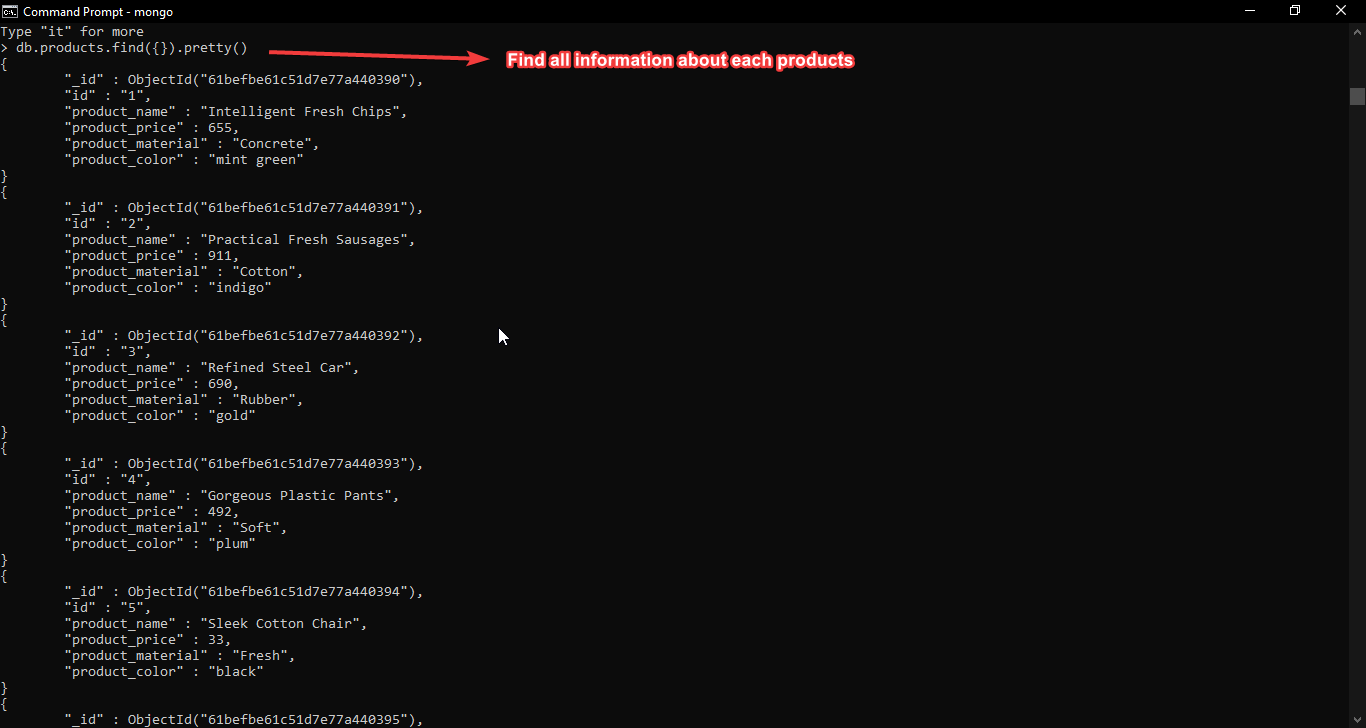Minimize the Command Prompt window
Screen dimensions: 1366x728
(x=1250, y=11)
